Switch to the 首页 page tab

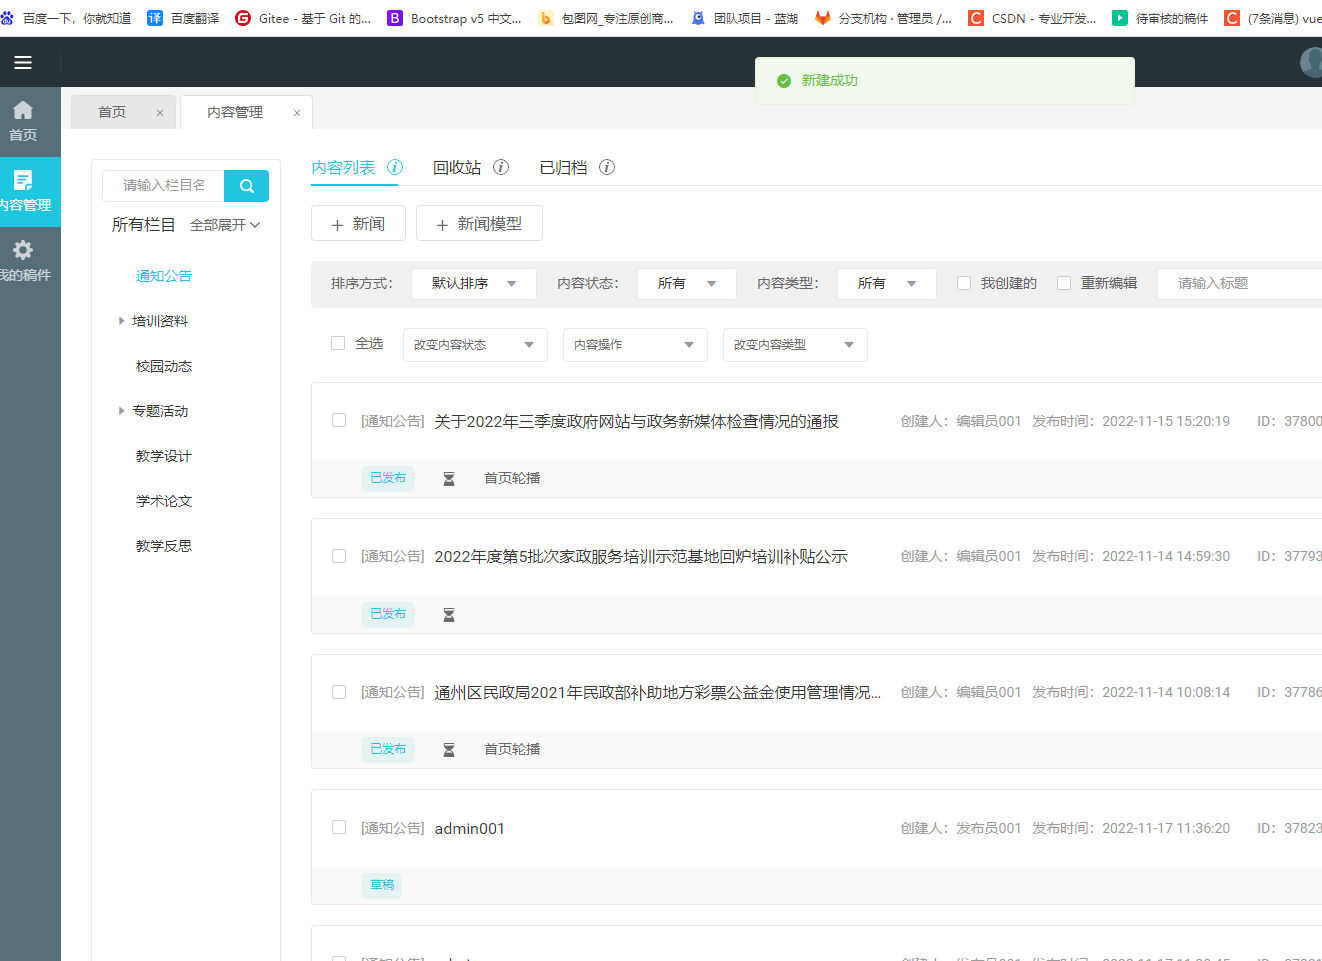pyautogui.click(x=112, y=112)
